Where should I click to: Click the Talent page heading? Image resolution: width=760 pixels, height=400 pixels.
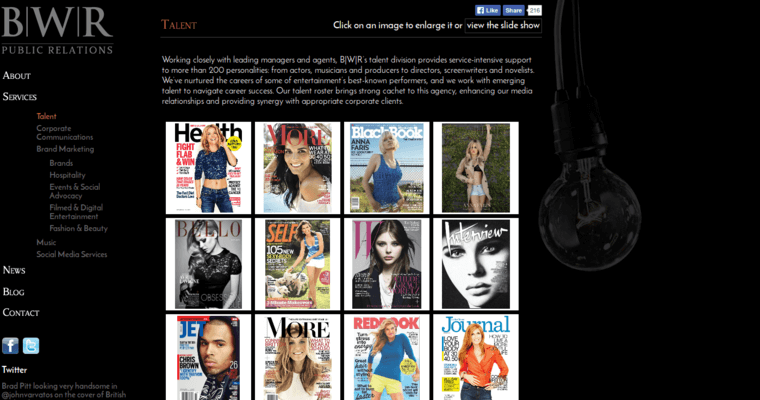click(179, 25)
